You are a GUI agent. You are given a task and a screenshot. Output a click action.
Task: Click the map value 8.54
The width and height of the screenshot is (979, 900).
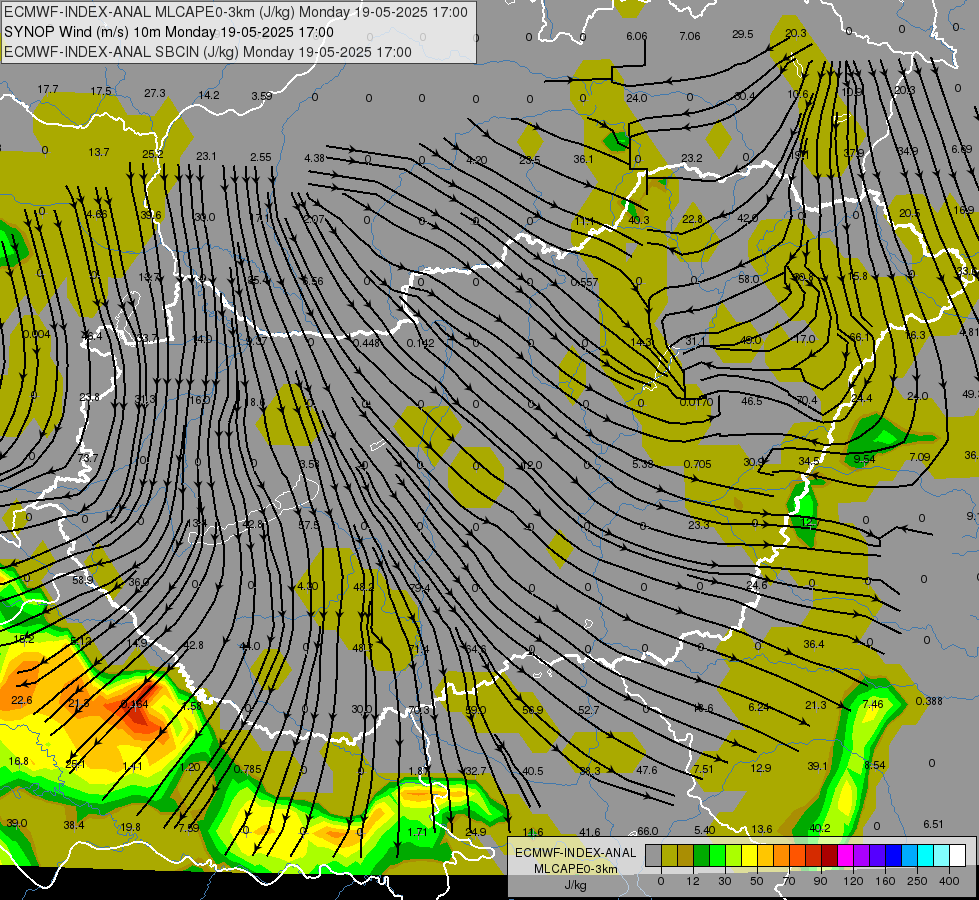click(875, 765)
